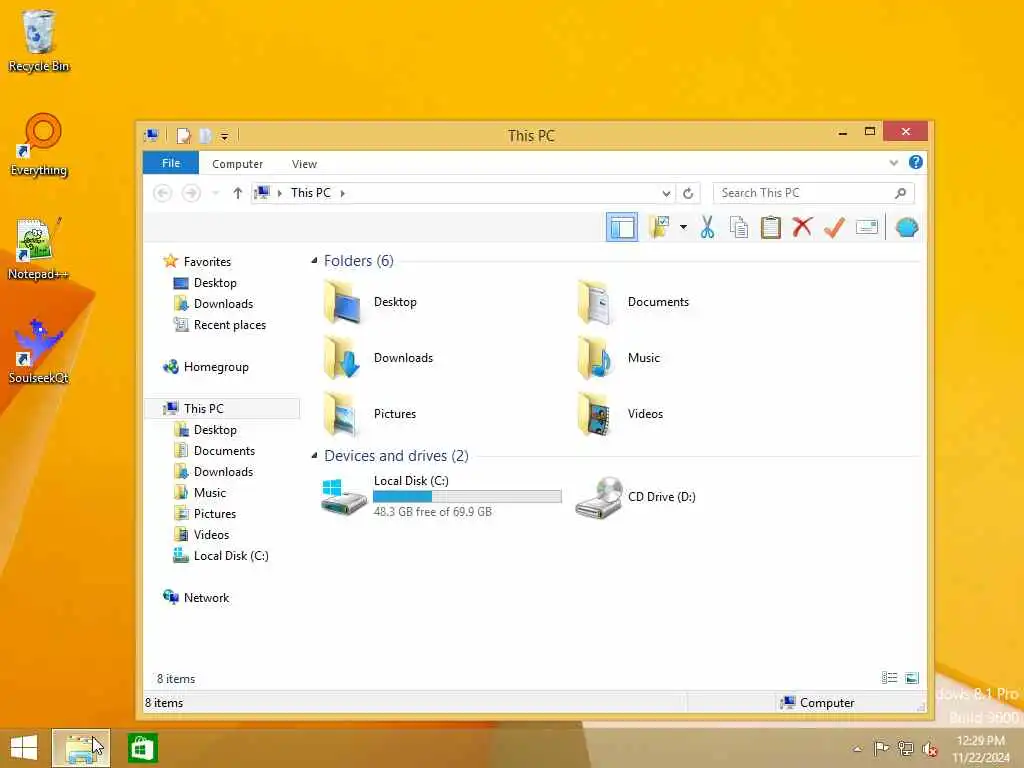The height and width of the screenshot is (768, 1024).
Task: Click the Windows Start button
Action: click(x=24, y=748)
